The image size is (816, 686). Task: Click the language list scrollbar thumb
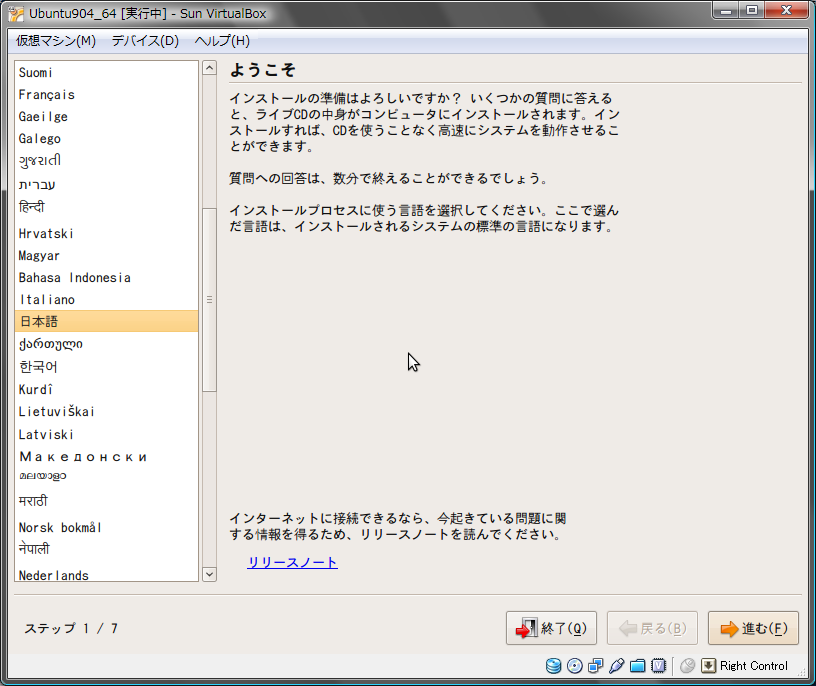[209, 299]
